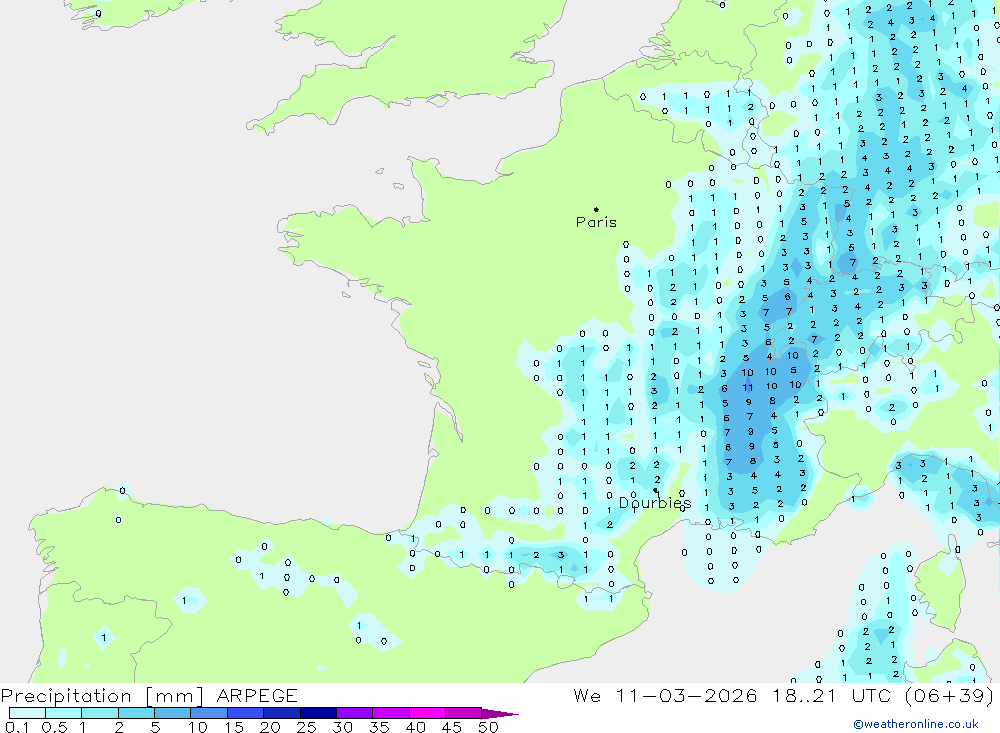Click the Paris city label
The width and height of the screenshot is (1000, 733).
tap(596, 222)
